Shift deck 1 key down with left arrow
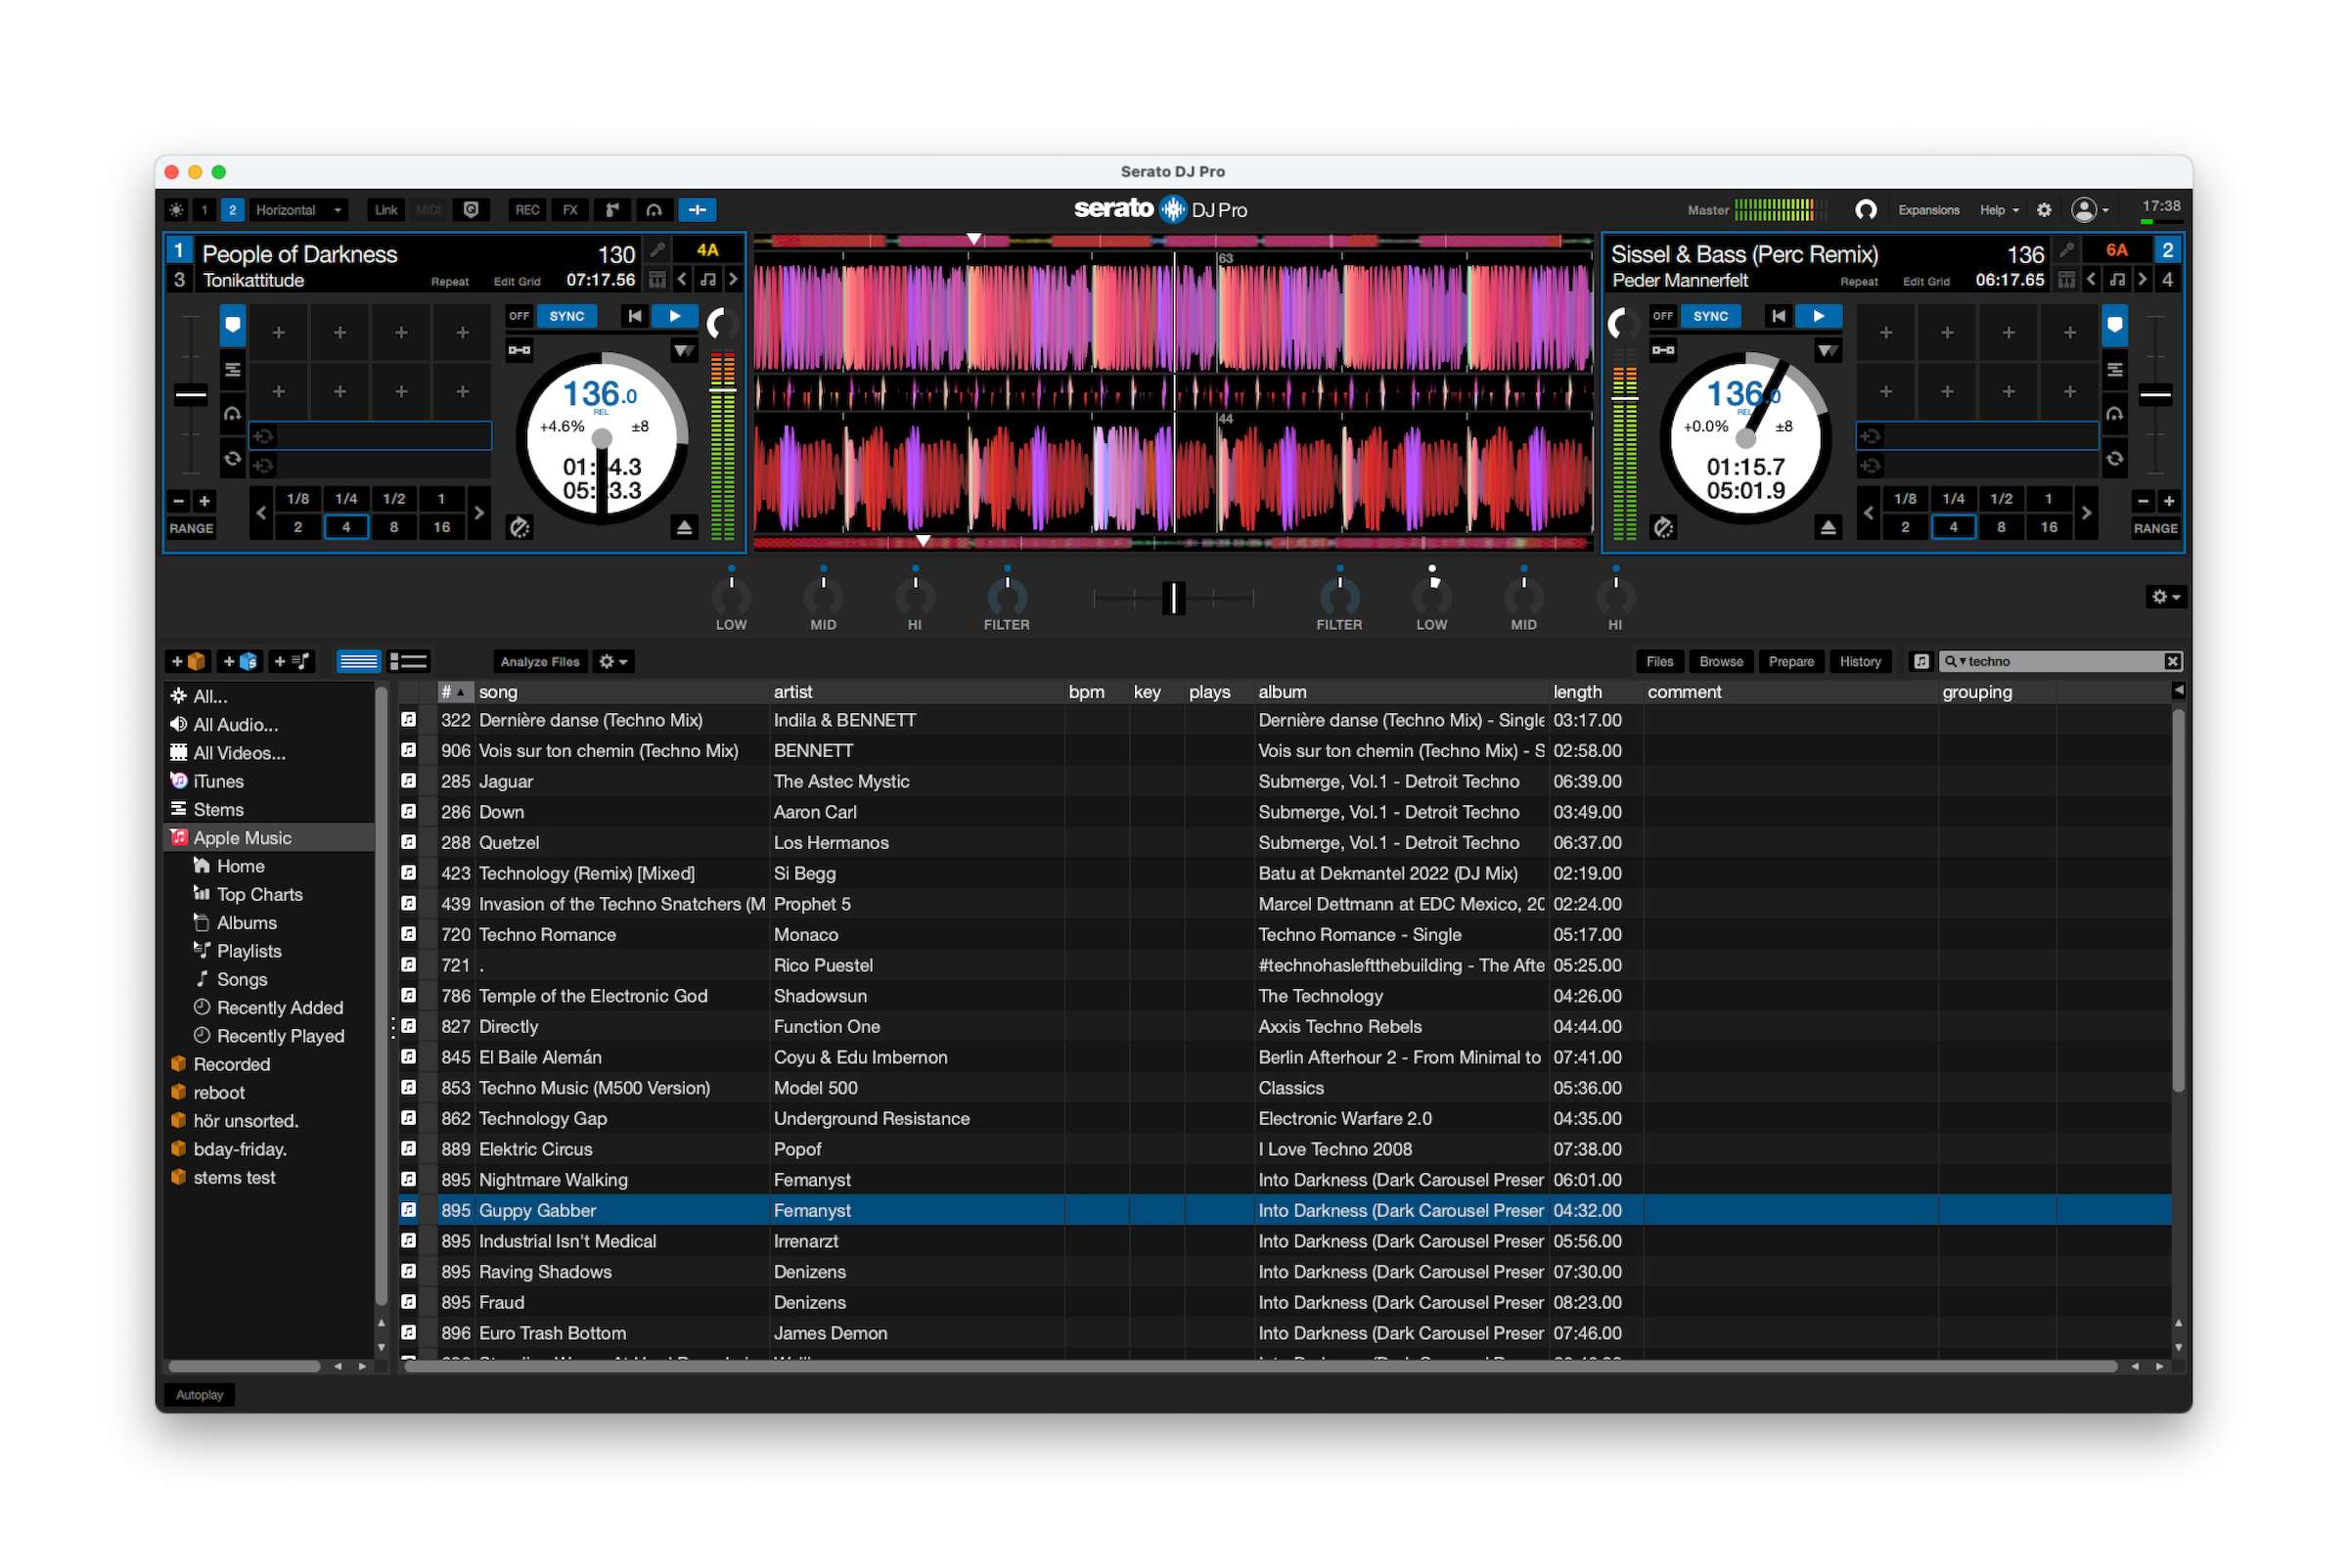The image size is (2348, 1568). coord(683,280)
